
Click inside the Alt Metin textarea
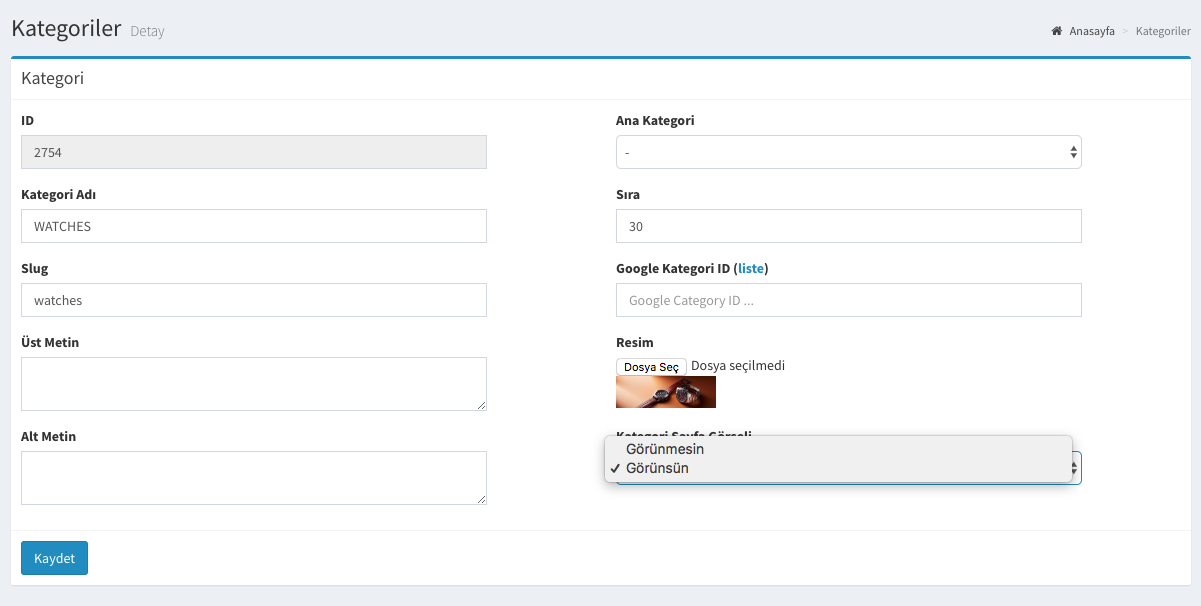[x=254, y=478]
